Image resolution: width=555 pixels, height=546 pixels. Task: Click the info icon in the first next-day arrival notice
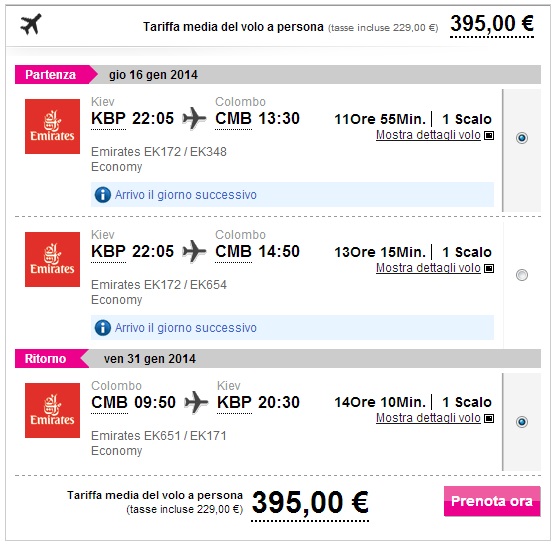103,195
